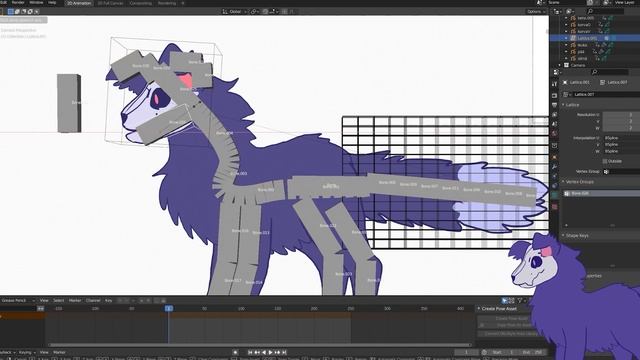The width and height of the screenshot is (640, 360).
Task: Open the Texture properties tab
Action: coord(554,207)
